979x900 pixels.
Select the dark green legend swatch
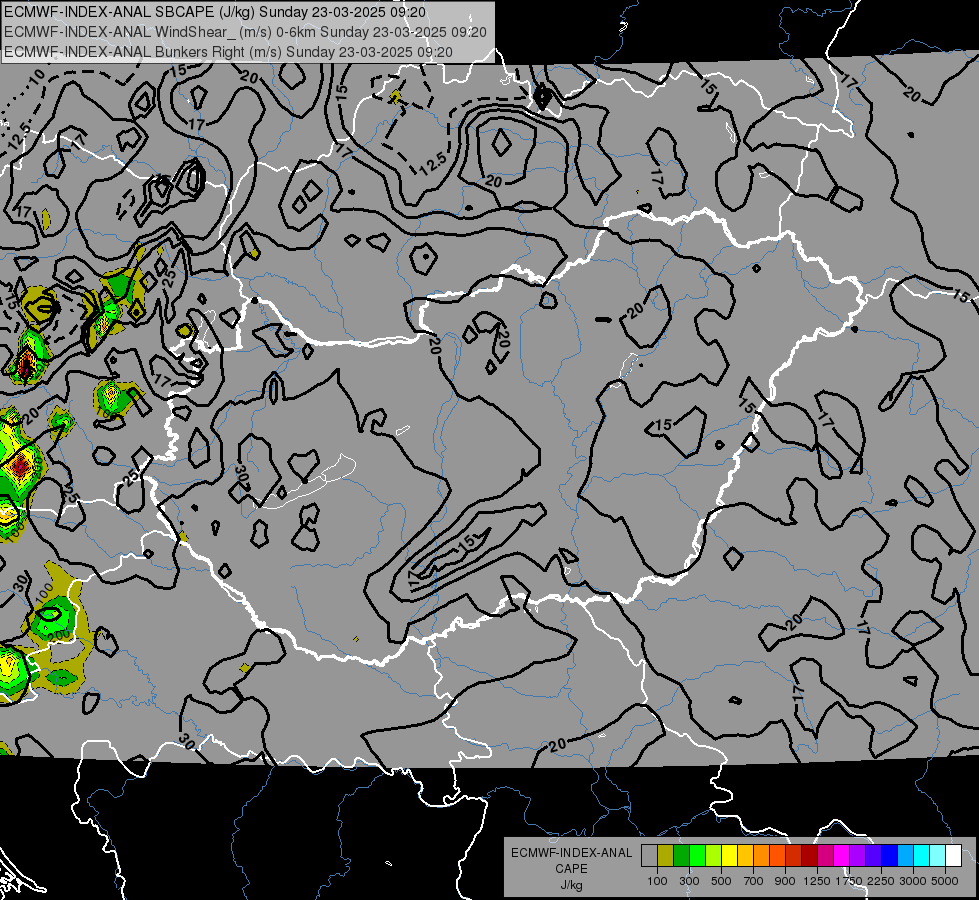pyautogui.click(x=681, y=855)
